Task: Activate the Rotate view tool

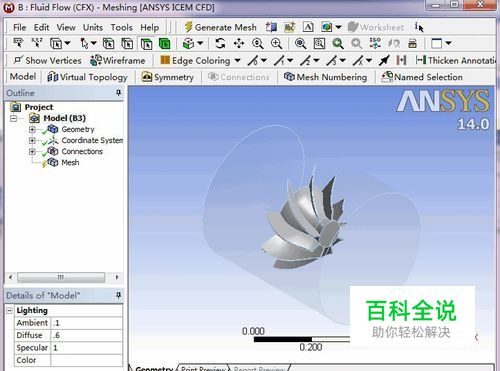Action: [220, 43]
